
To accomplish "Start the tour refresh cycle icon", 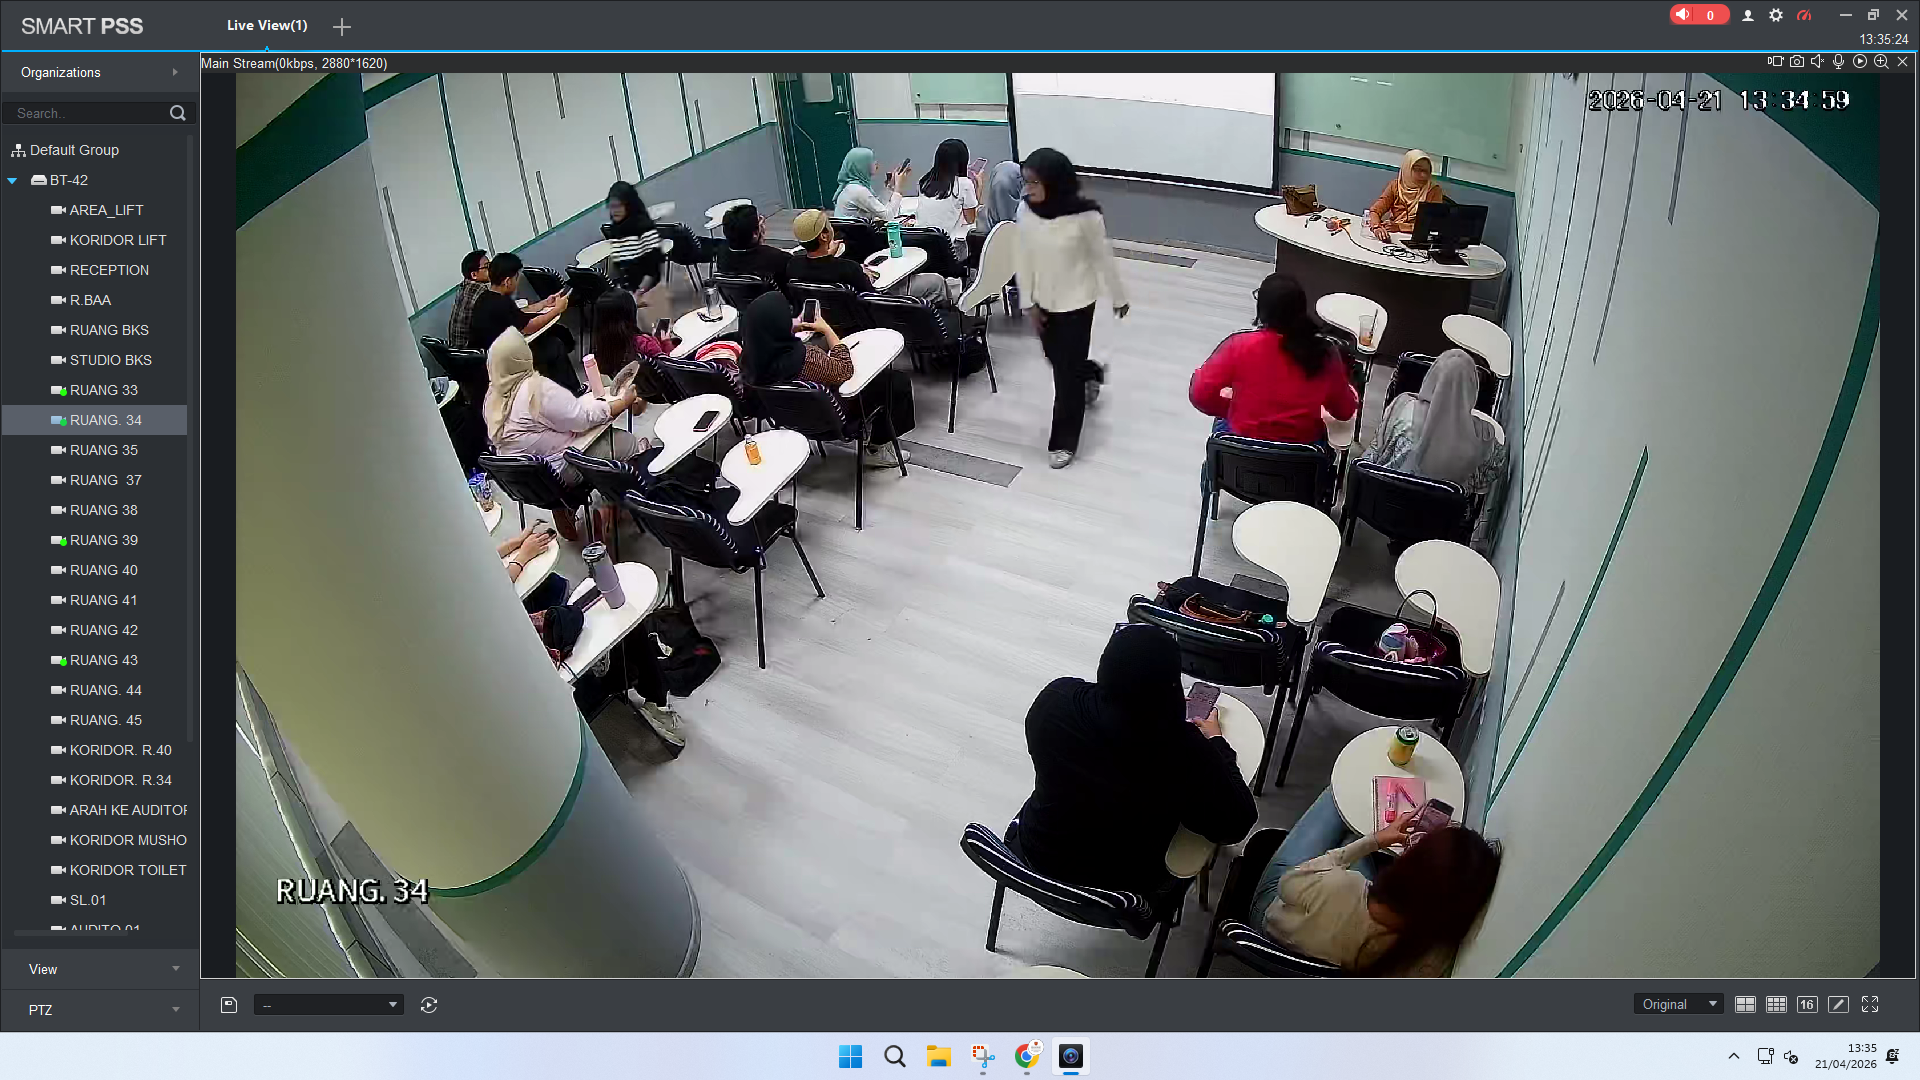I will [429, 1005].
